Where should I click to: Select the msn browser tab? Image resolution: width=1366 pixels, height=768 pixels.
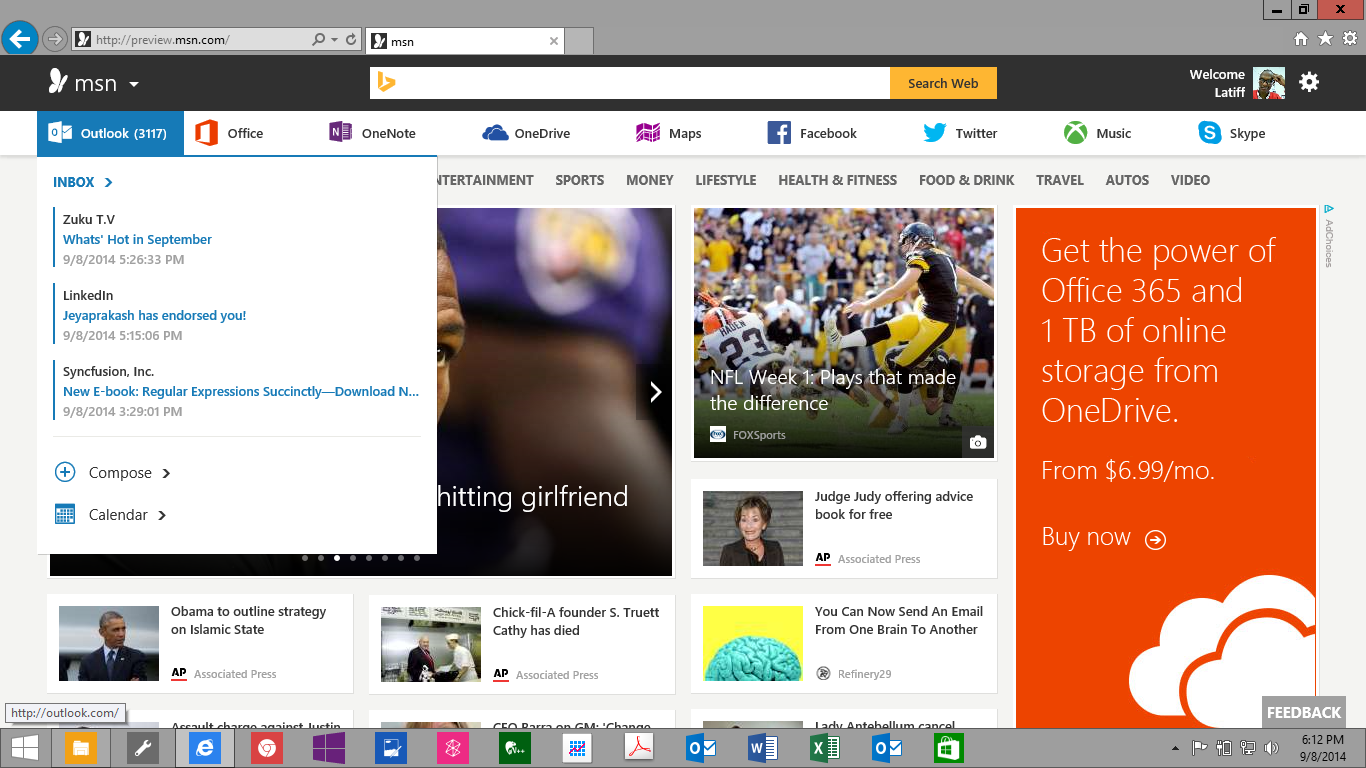pyautogui.click(x=465, y=41)
